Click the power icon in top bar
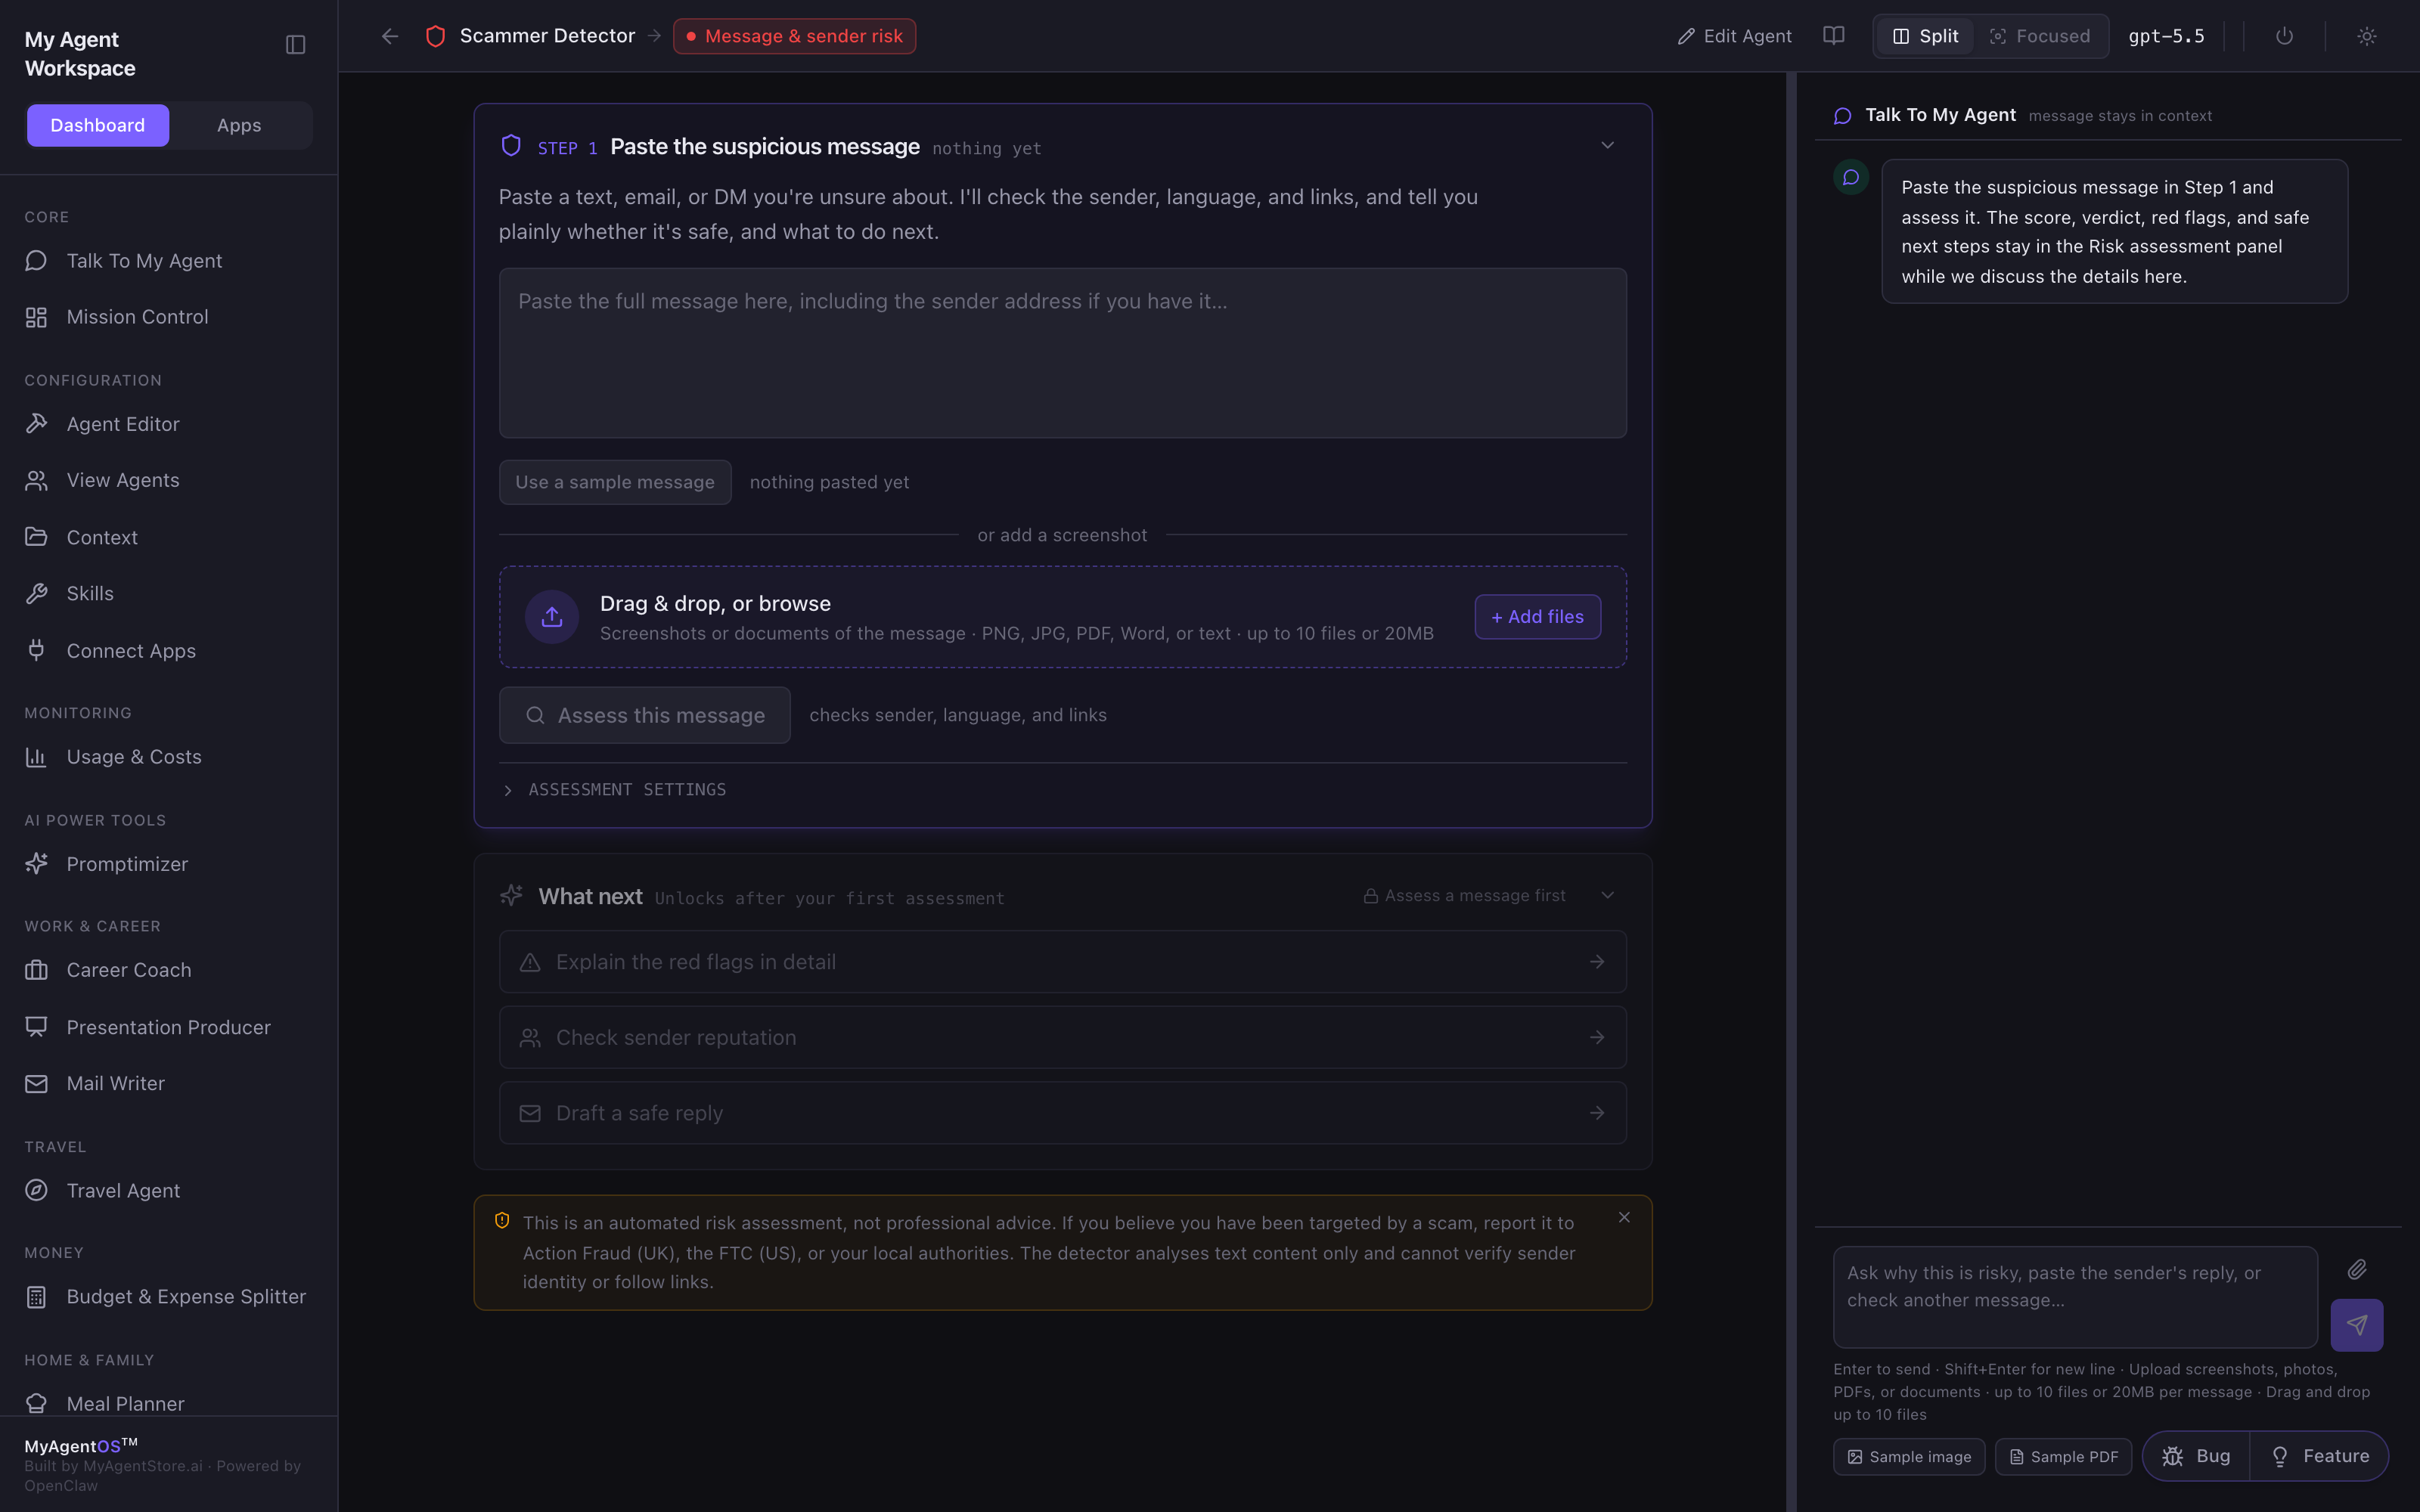 click(2284, 36)
